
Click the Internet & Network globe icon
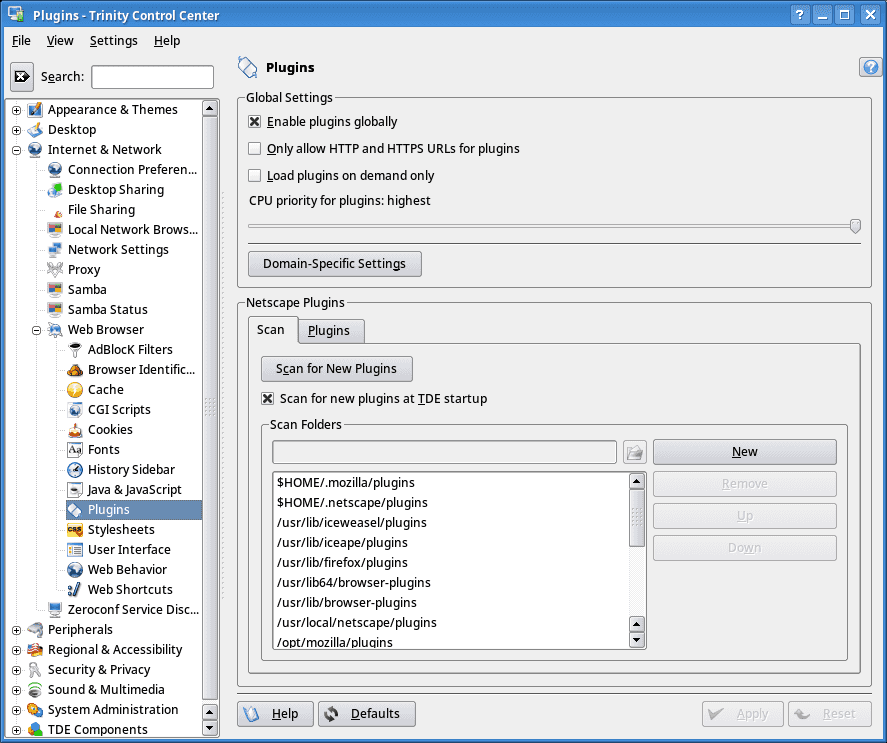tap(35, 149)
